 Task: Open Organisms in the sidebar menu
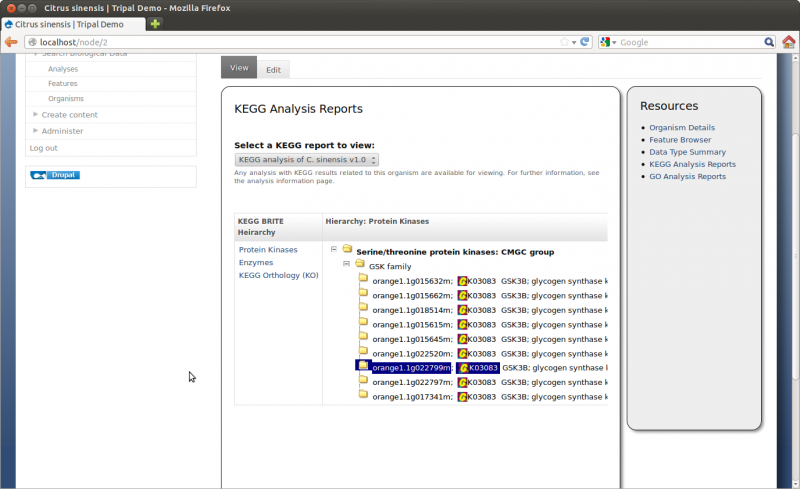click(x=66, y=99)
